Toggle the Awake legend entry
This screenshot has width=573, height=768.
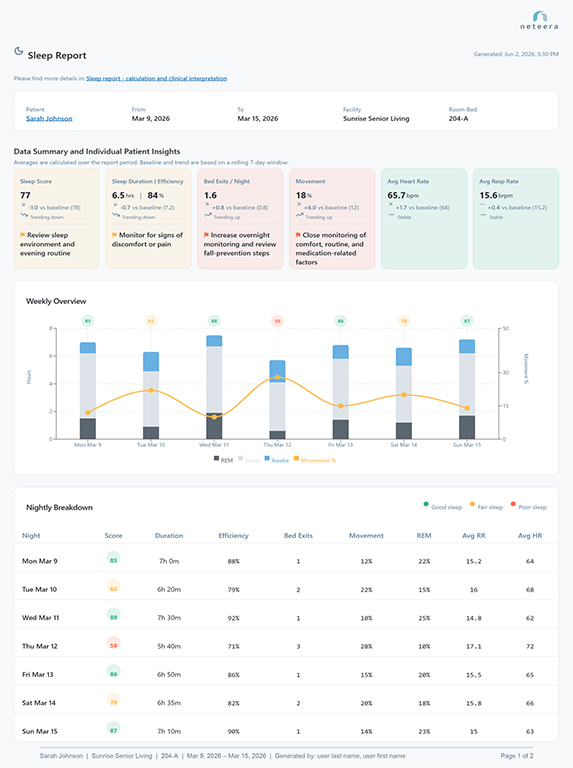pyautogui.click(x=277, y=460)
